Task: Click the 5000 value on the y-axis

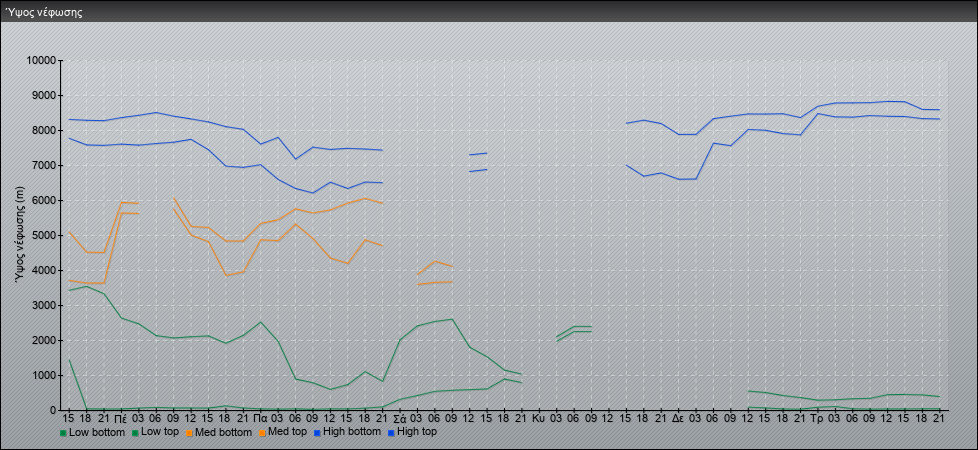Action: [44, 235]
